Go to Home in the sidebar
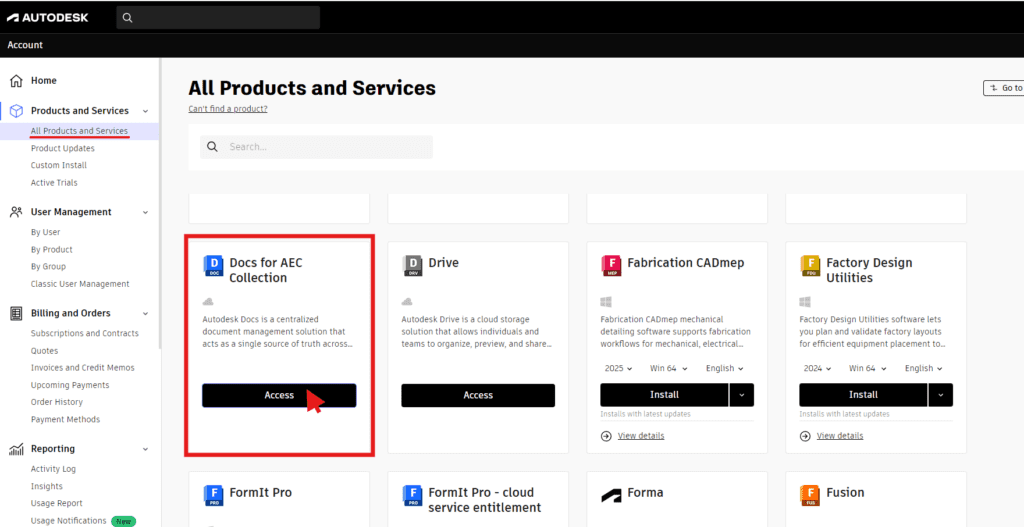The height and width of the screenshot is (527, 1024). 44,81
